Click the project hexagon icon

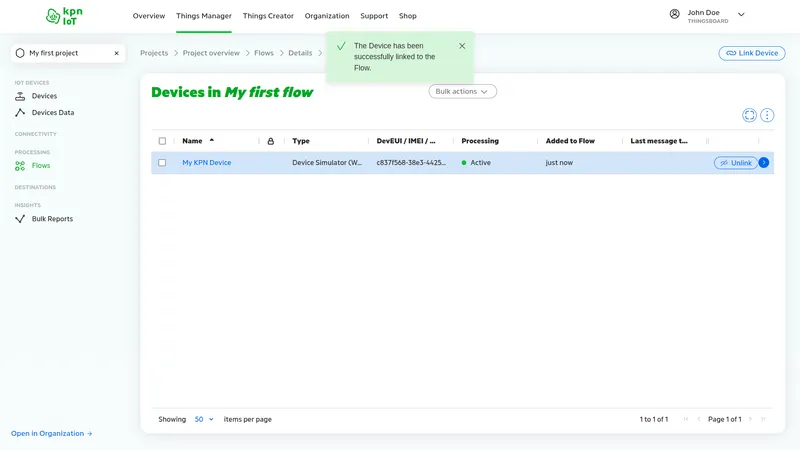20,53
